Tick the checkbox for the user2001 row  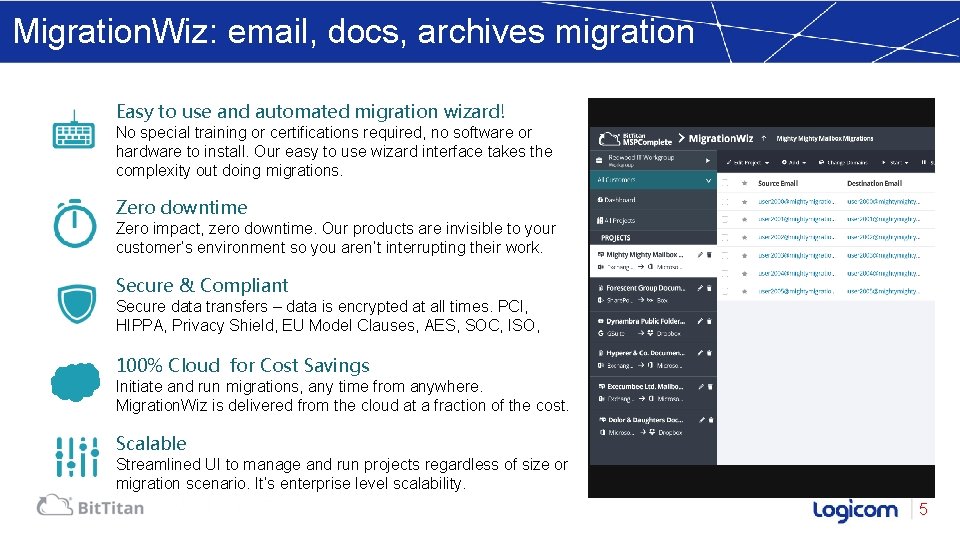(x=725, y=219)
